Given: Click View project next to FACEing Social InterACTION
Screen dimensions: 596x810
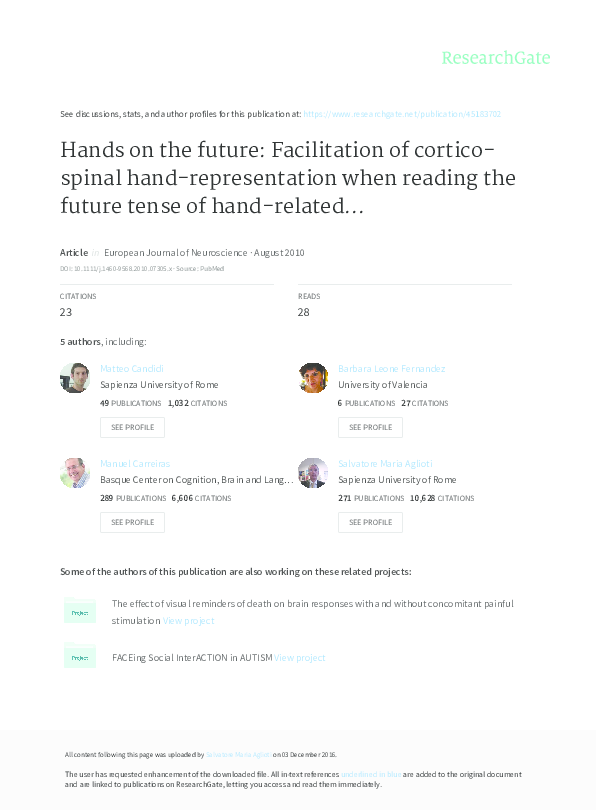Looking at the screenshot, I should pos(300,657).
